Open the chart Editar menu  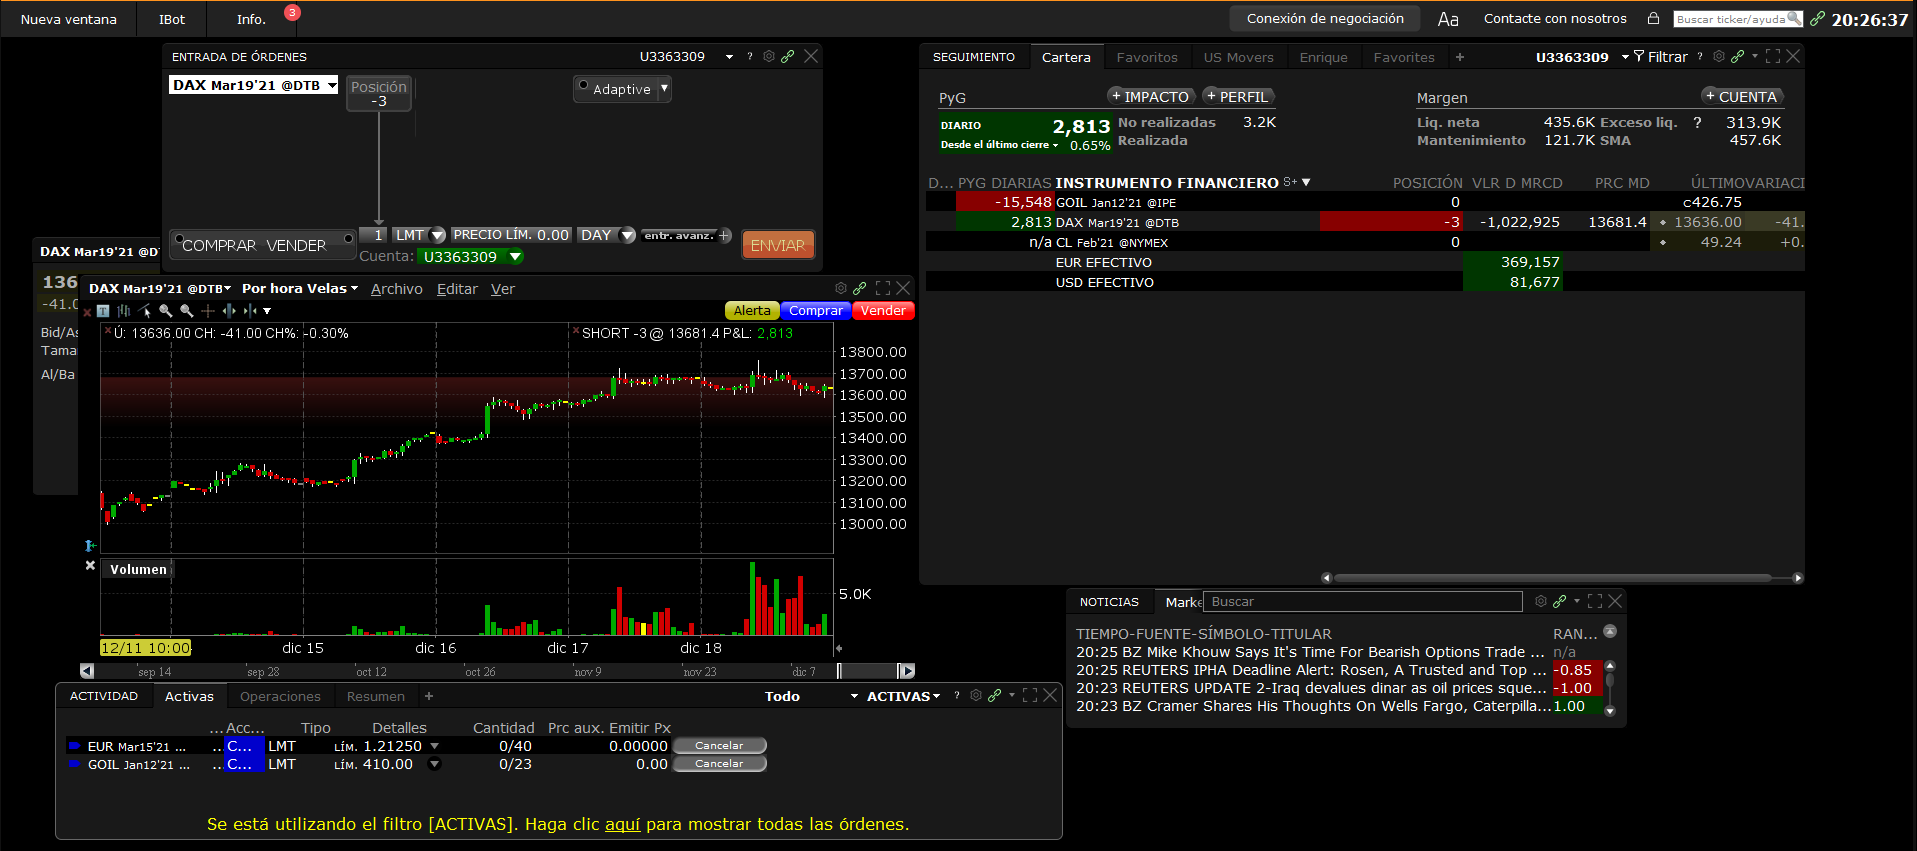point(457,289)
